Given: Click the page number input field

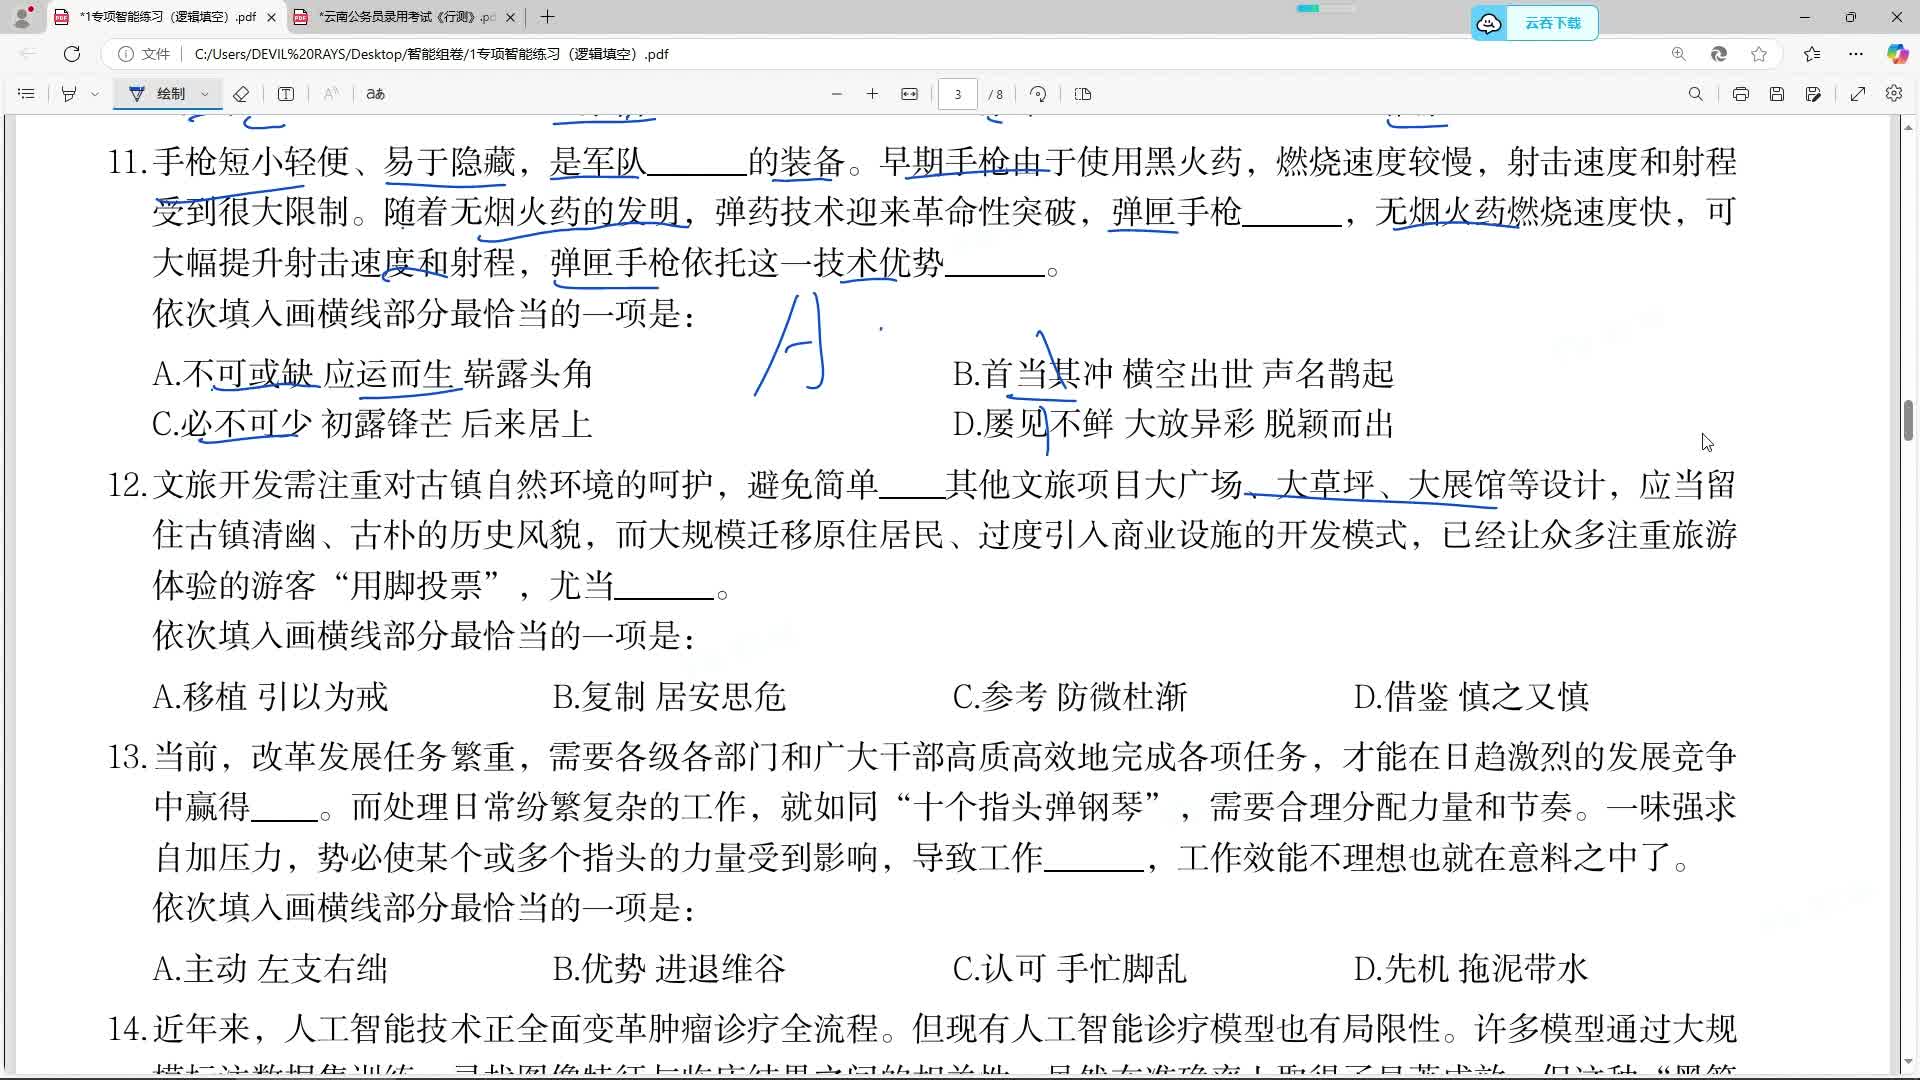Looking at the screenshot, I should [958, 94].
